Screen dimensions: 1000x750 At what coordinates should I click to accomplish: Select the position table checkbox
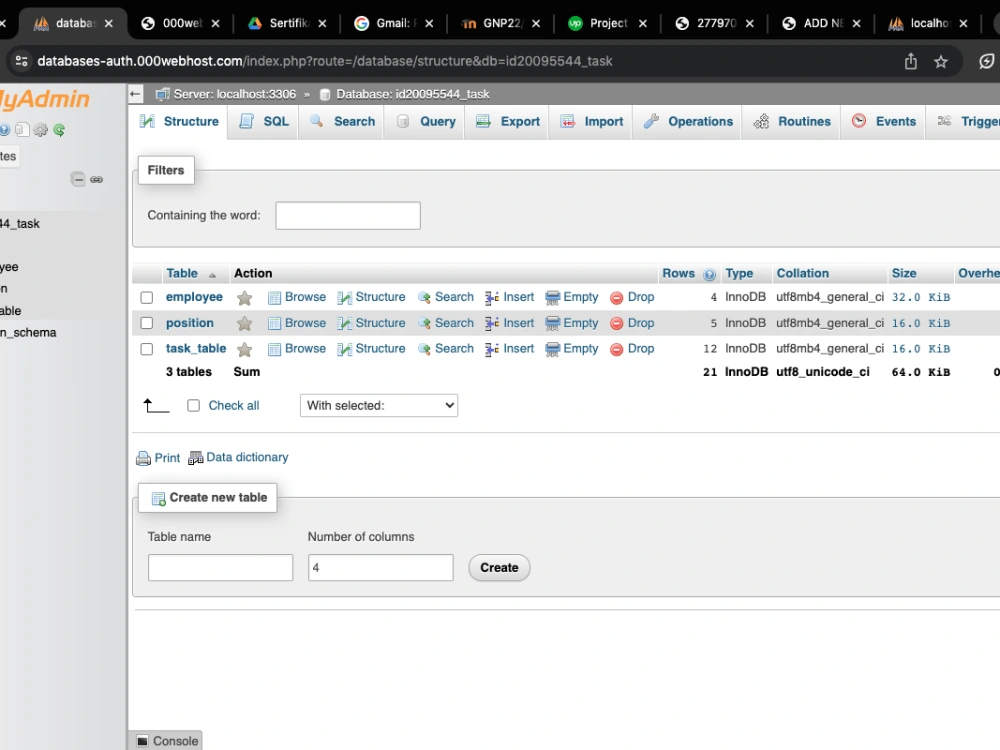(x=147, y=323)
